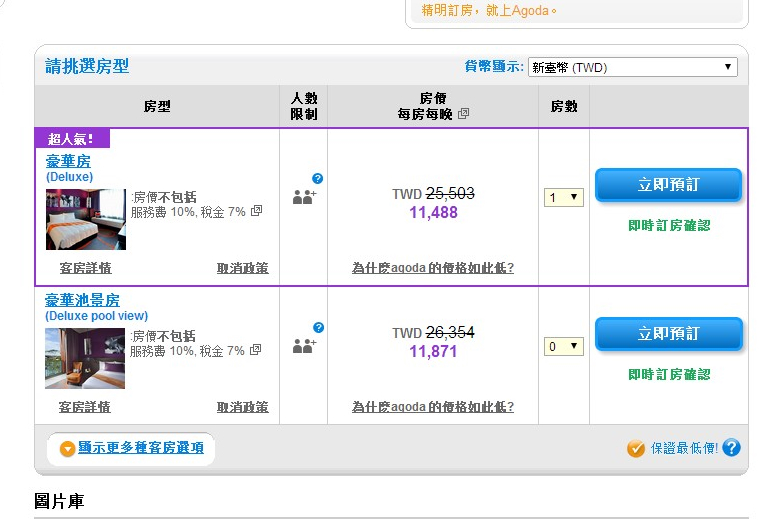Click the 圖片庫 section heading
This screenshot has width=781, height=523.
59,501
